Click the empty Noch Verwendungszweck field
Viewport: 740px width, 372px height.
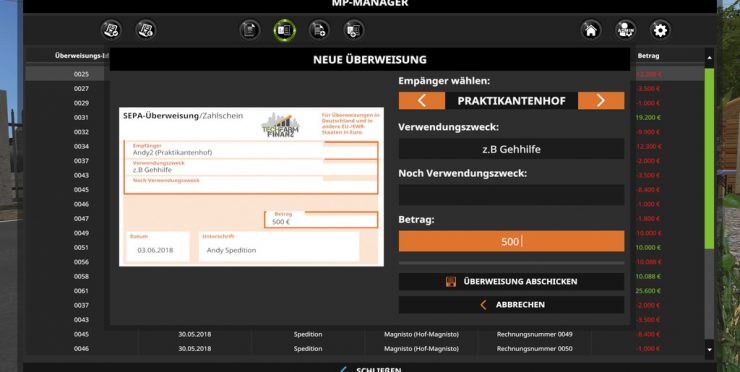(511, 195)
